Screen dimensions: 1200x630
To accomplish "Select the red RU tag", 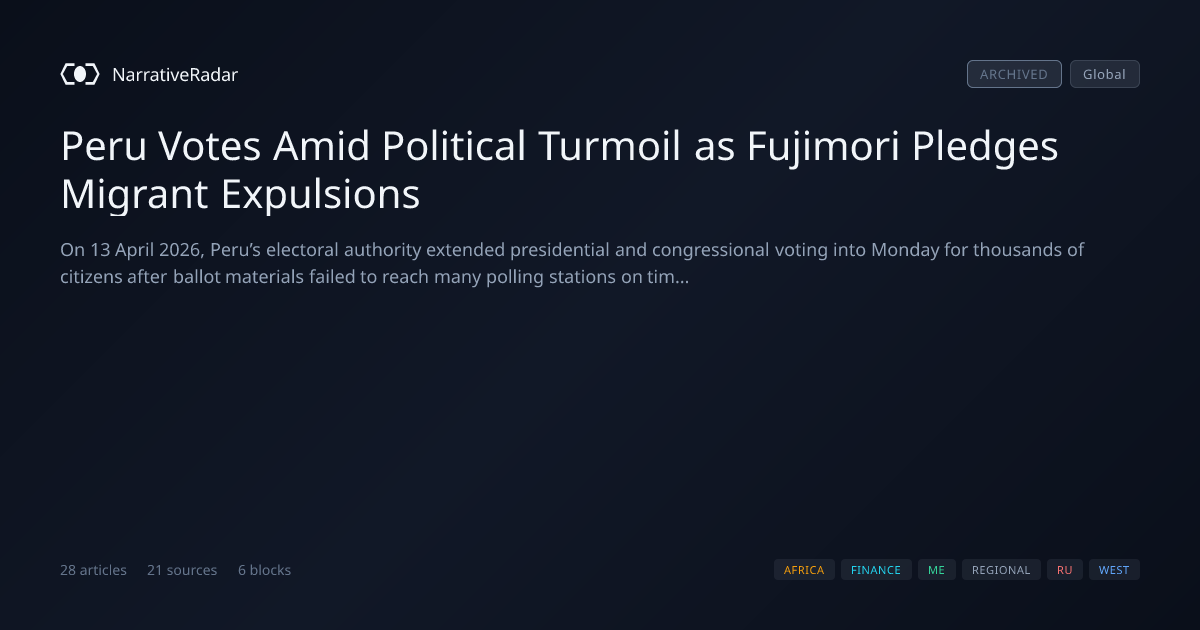I will [1065, 570].
